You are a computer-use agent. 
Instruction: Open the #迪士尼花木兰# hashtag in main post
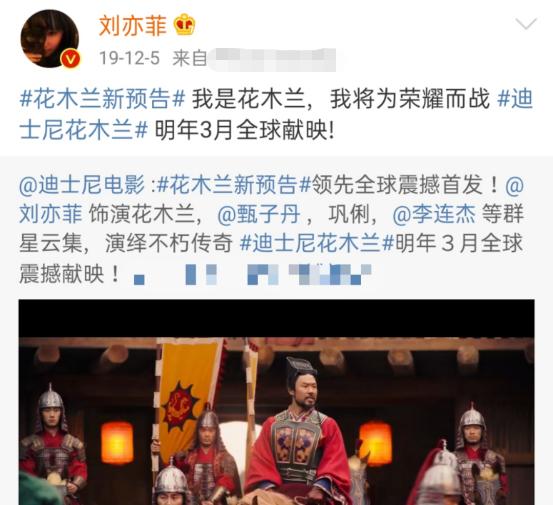pos(276,114)
